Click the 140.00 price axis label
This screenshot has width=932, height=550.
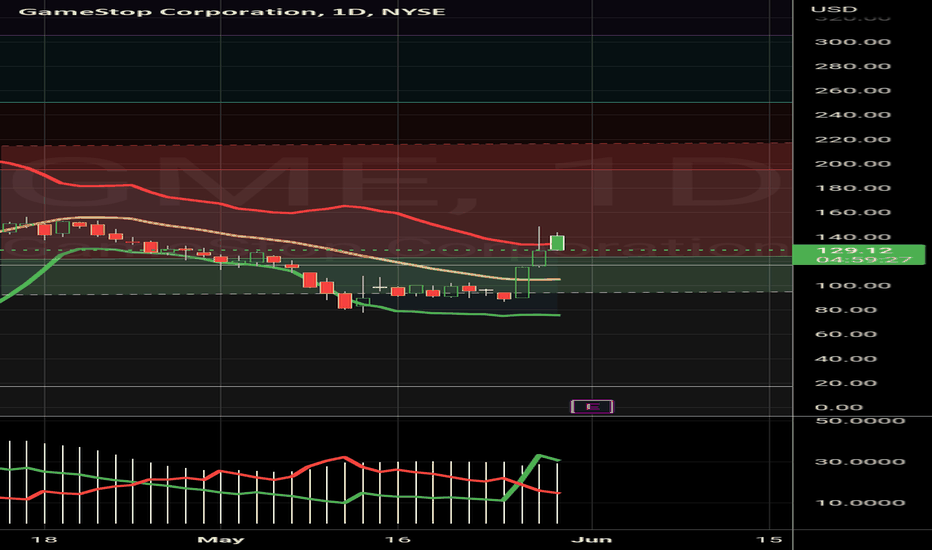(852, 237)
